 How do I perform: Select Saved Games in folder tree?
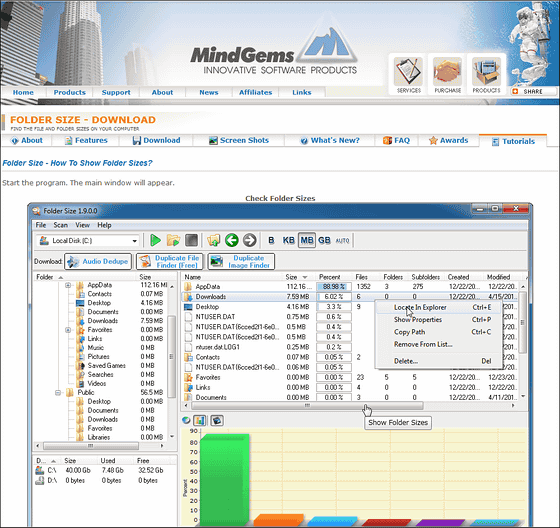(x=106, y=365)
